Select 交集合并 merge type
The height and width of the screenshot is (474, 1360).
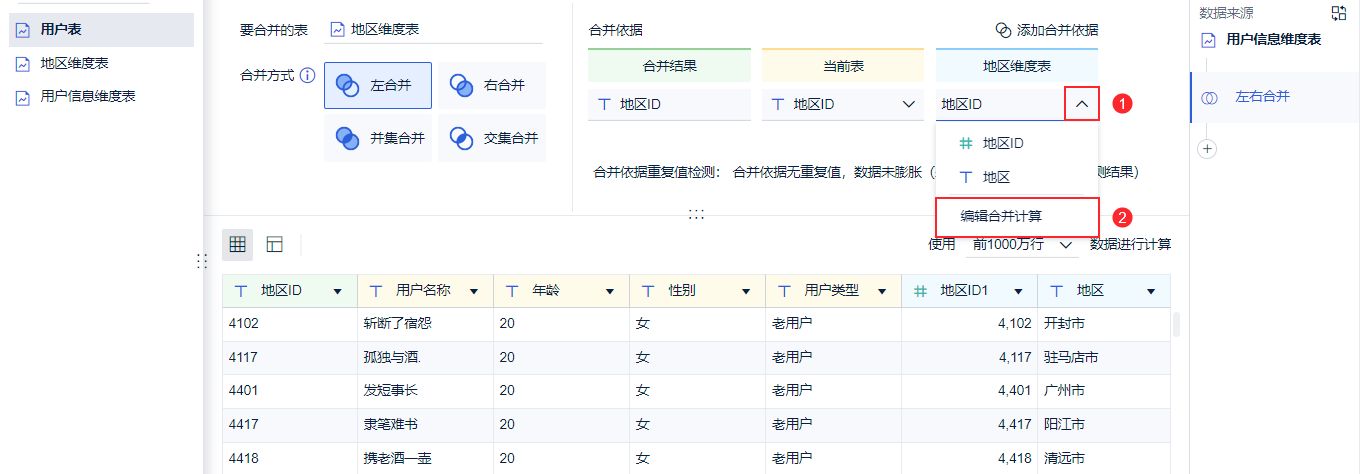pyautogui.click(x=492, y=138)
